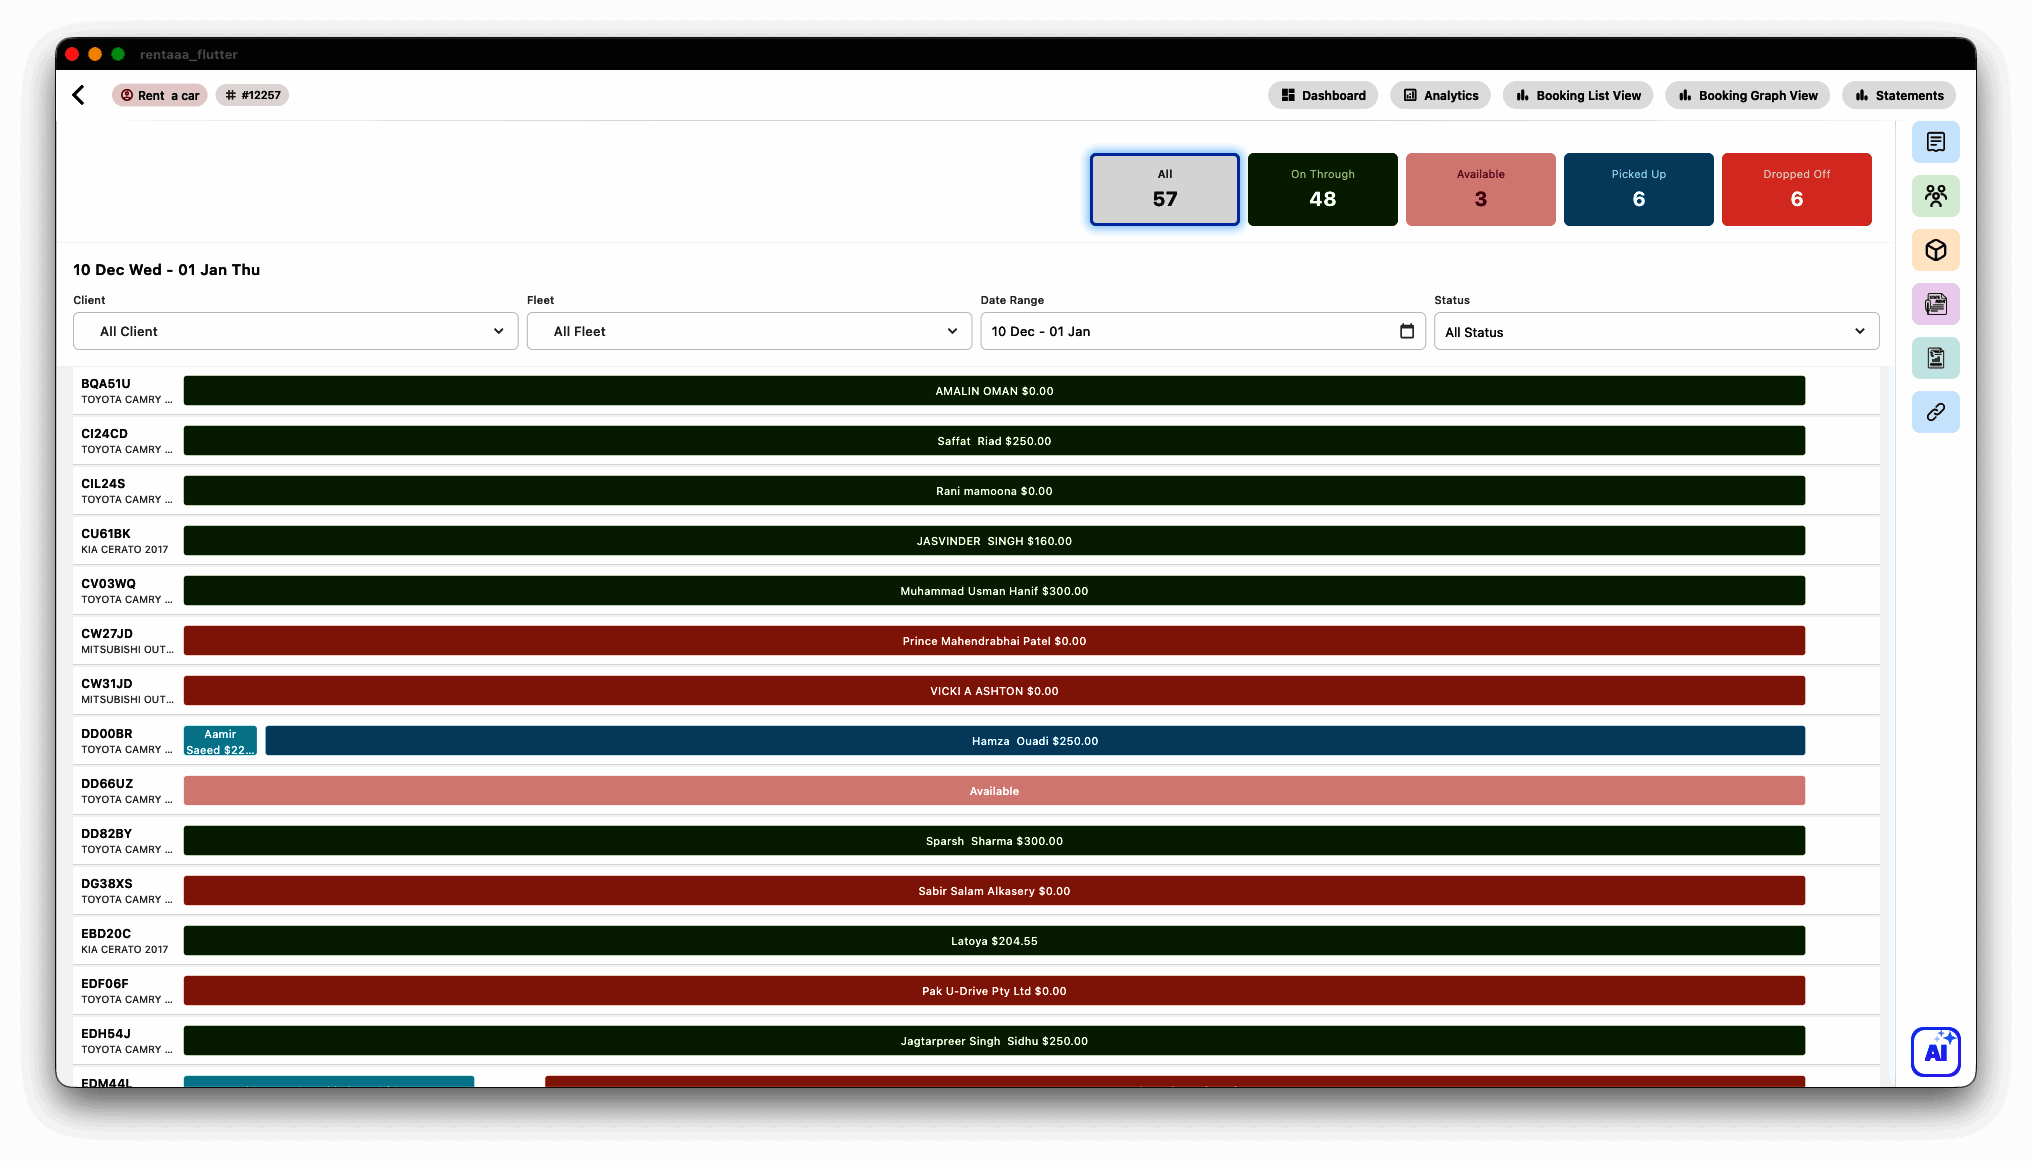Filter by Available status card
This screenshot has height=1161, width=2032.
[x=1480, y=189]
